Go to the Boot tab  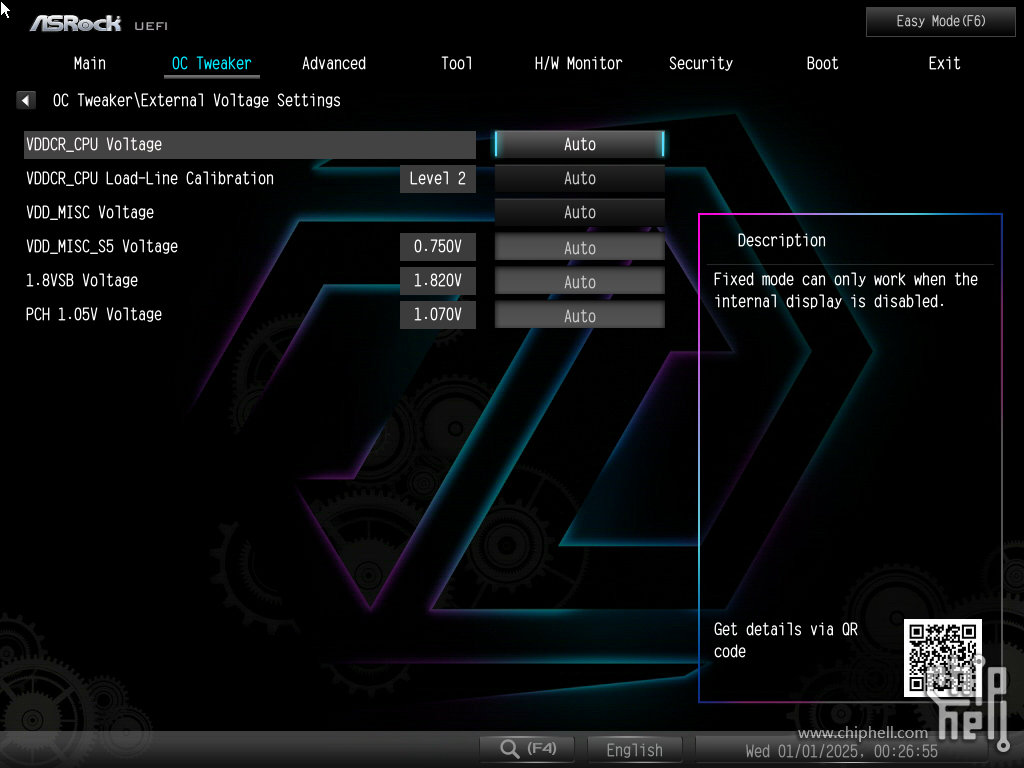[x=822, y=63]
